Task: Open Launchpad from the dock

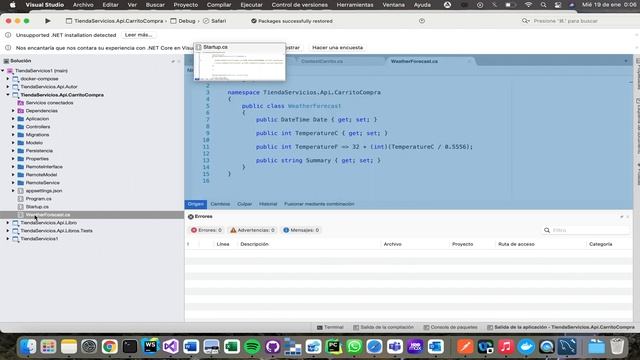Action: coord(48,347)
